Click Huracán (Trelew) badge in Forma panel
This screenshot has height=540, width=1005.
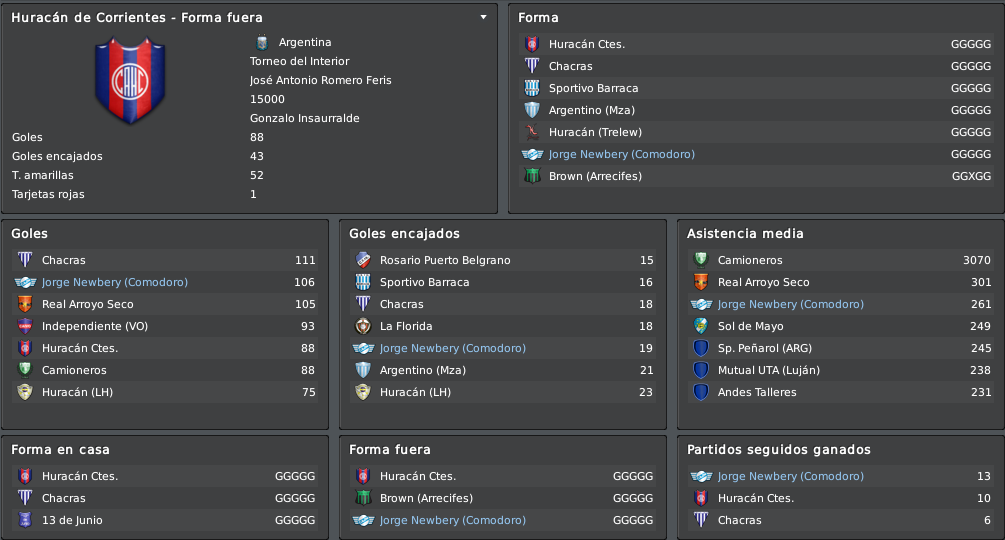point(532,132)
